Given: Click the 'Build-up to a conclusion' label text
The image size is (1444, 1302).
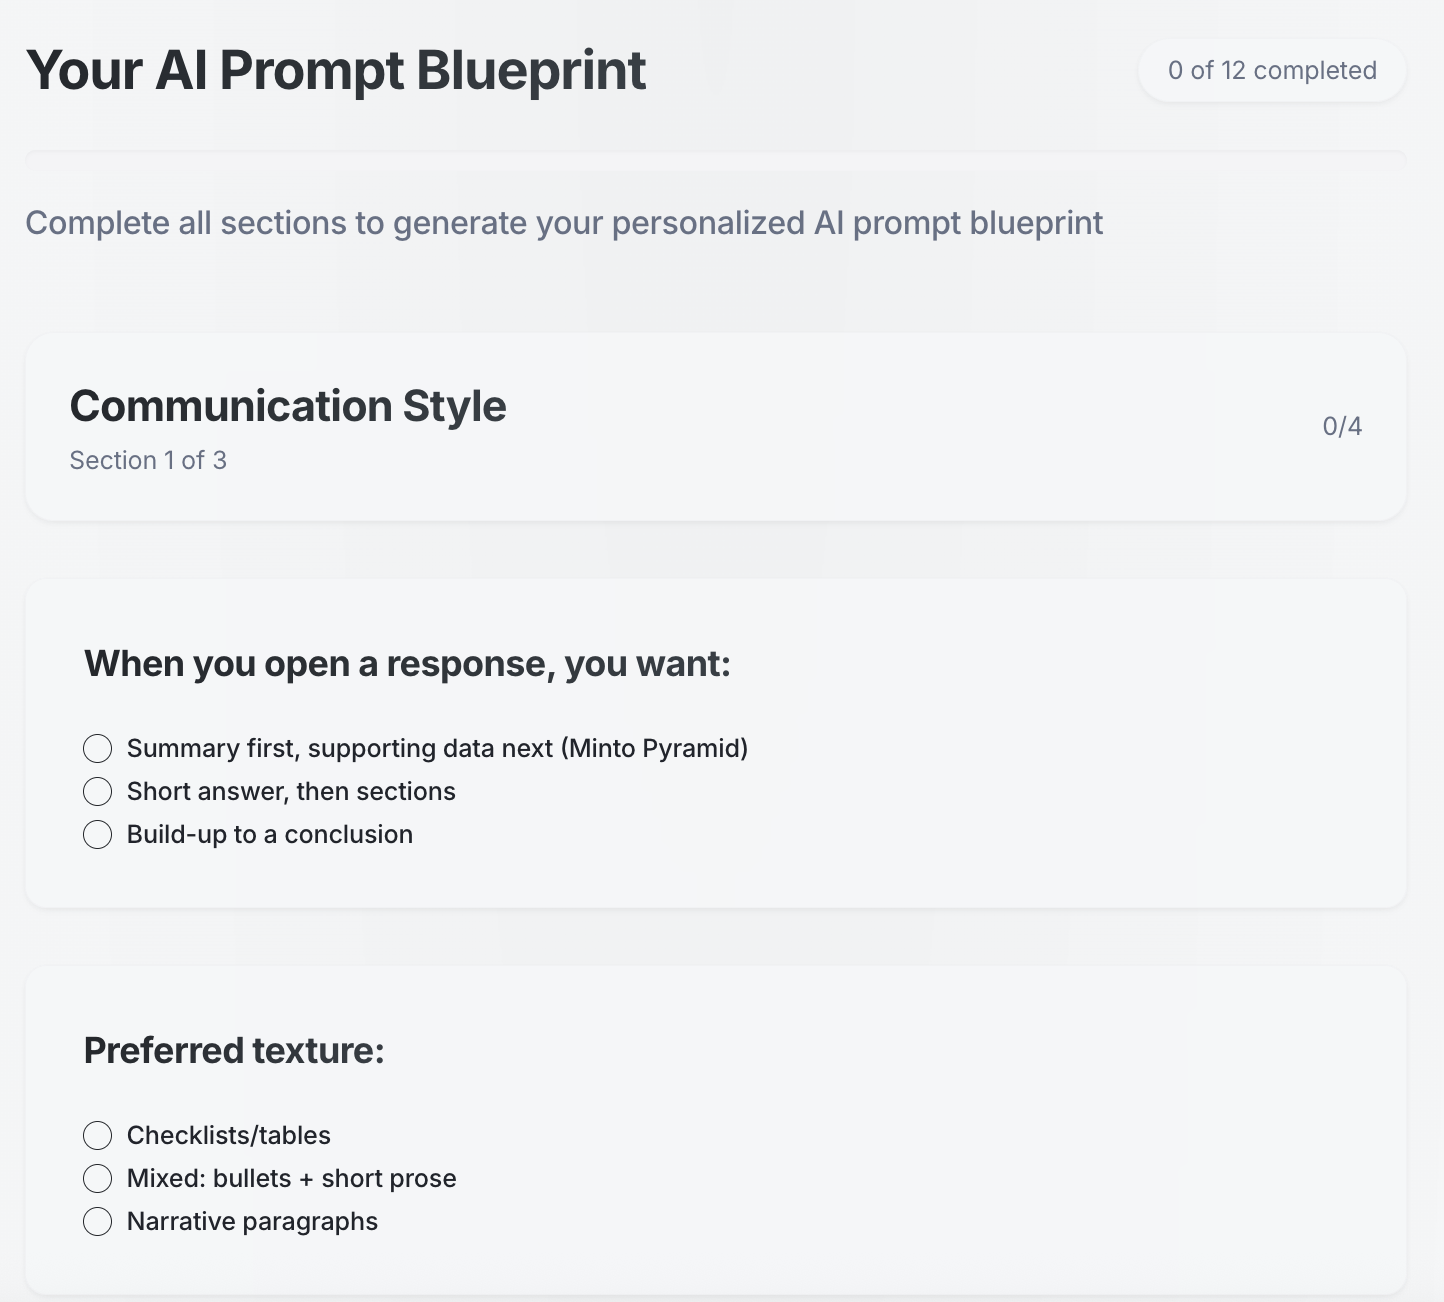Looking at the screenshot, I should pyautogui.click(x=269, y=834).
